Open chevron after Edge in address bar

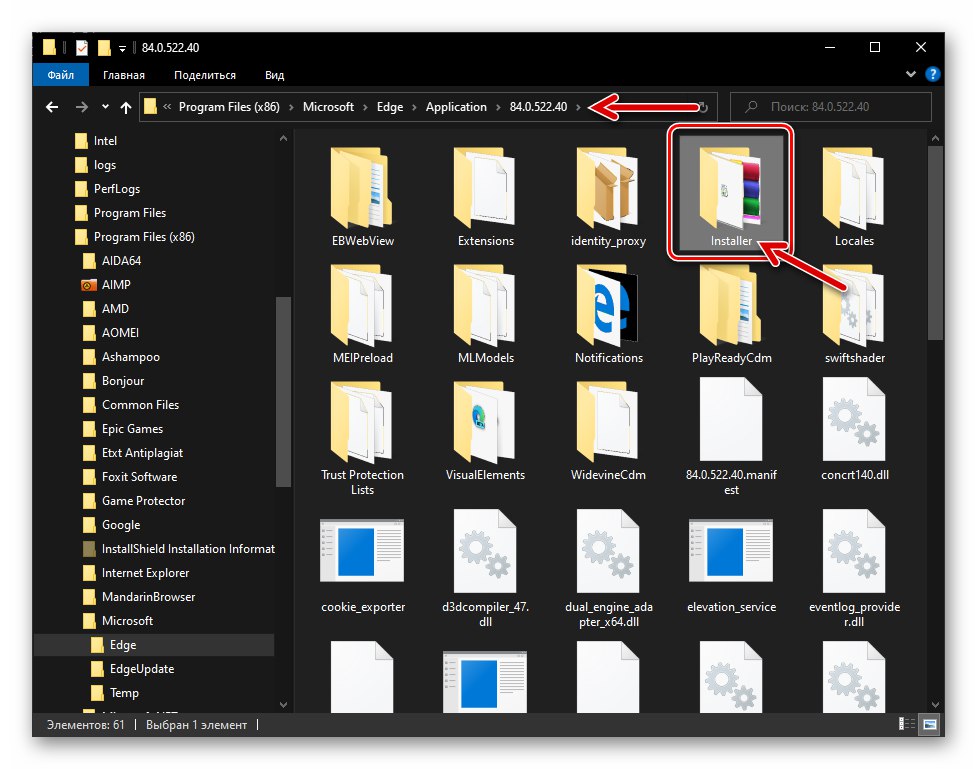(x=414, y=107)
